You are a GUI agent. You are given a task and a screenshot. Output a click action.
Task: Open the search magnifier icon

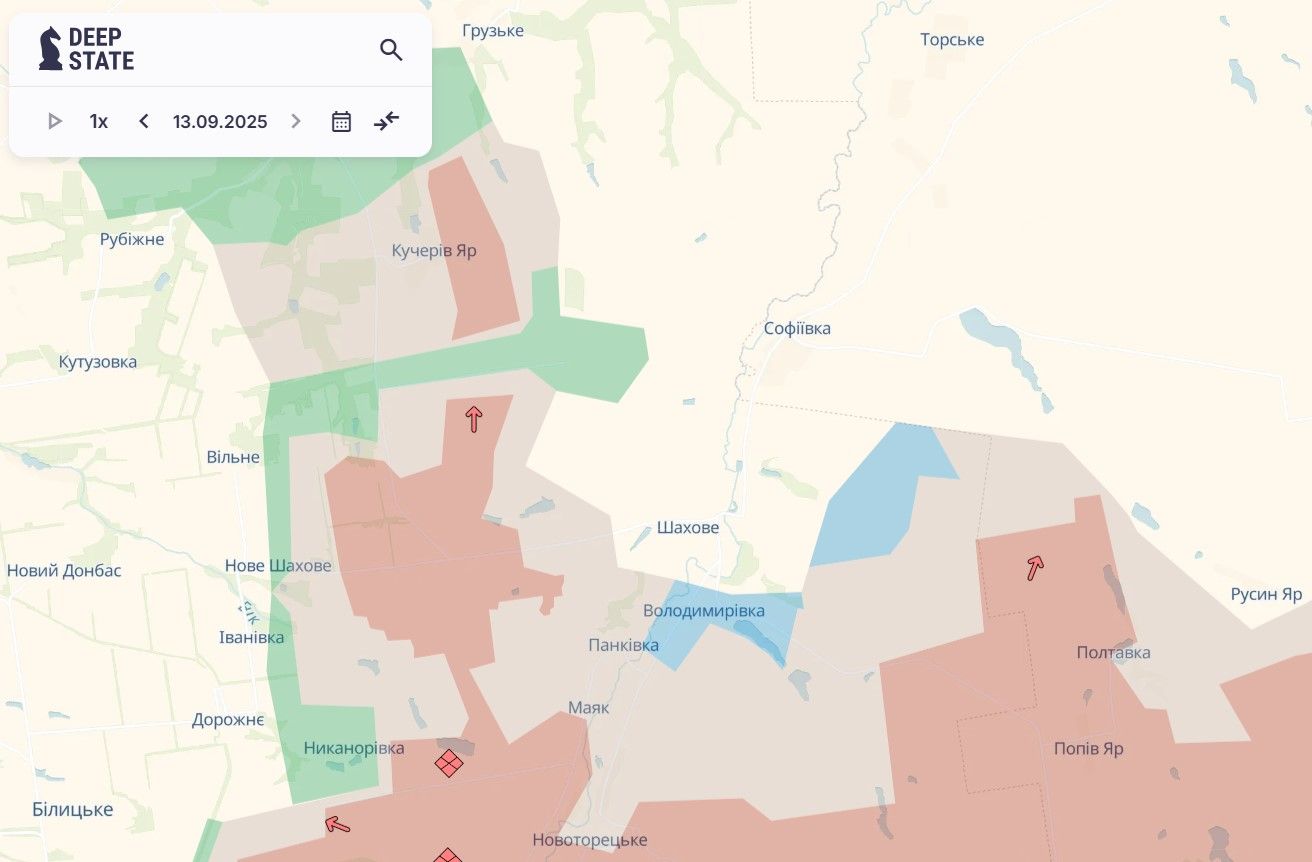[391, 50]
